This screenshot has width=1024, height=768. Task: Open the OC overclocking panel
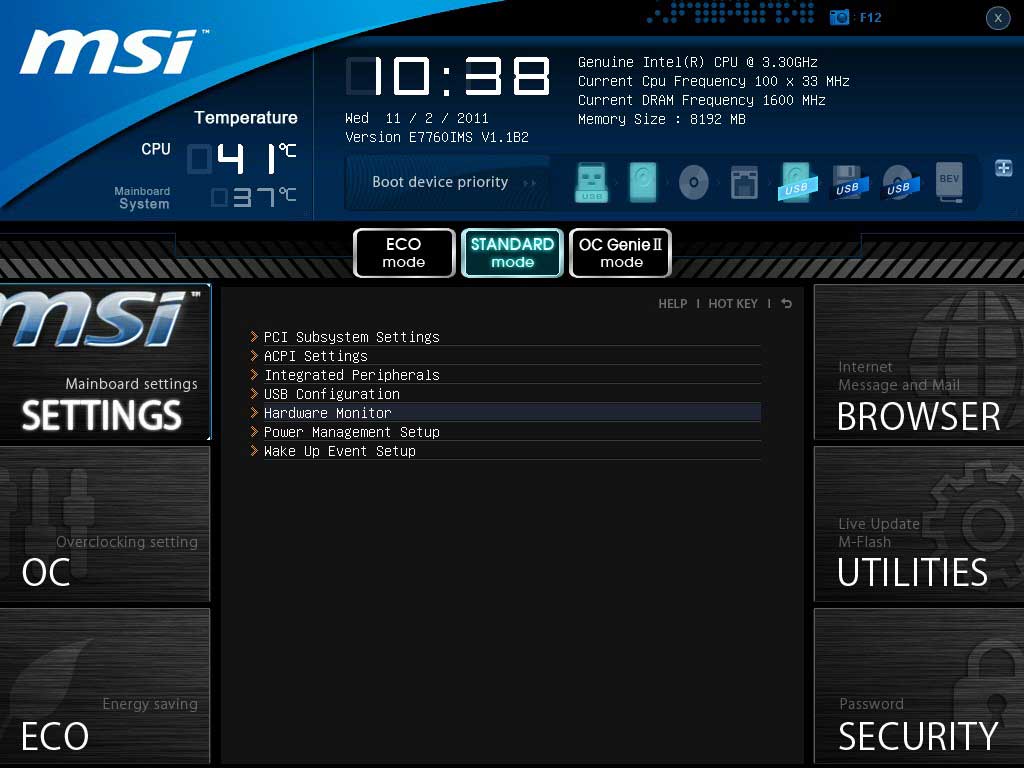[x=105, y=524]
